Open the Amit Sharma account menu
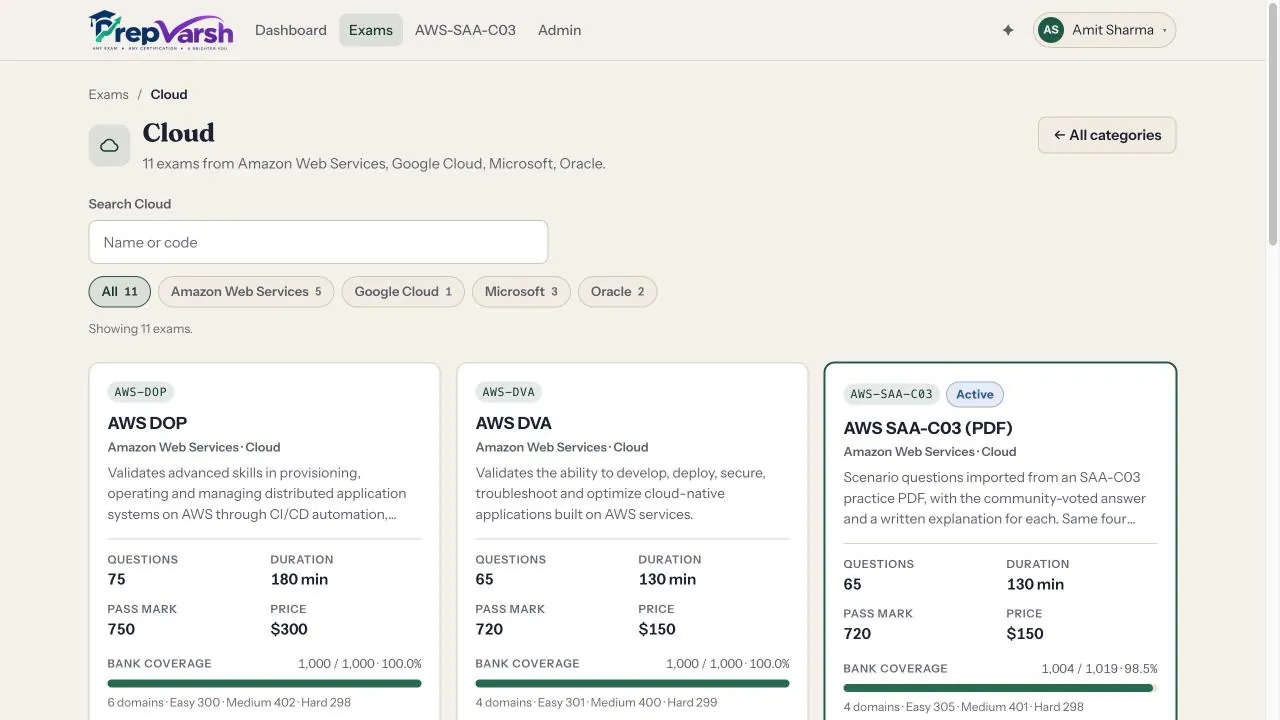Image resolution: width=1280 pixels, height=720 pixels. pyautogui.click(x=1104, y=30)
